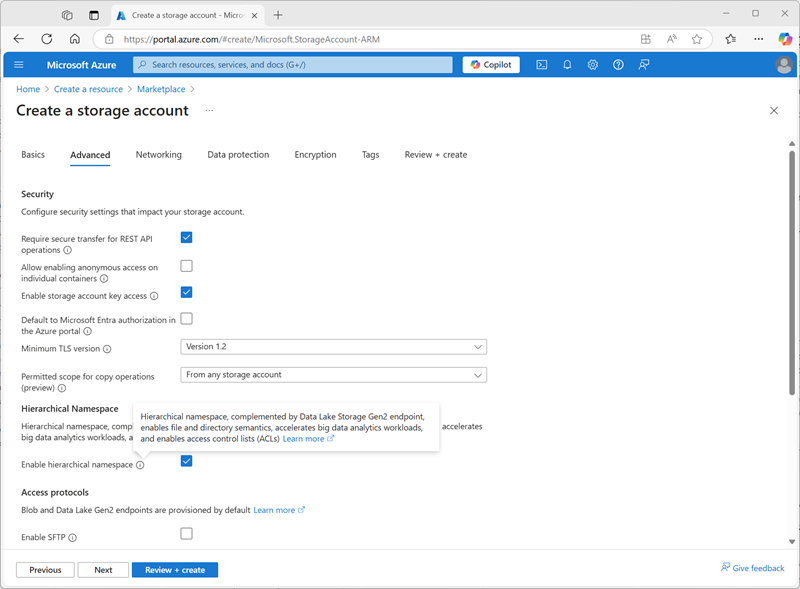Screen dimensions: 800x589
Task: Open the Permitted scope for copy dropdown
Action: pyautogui.click(x=333, y=375)
